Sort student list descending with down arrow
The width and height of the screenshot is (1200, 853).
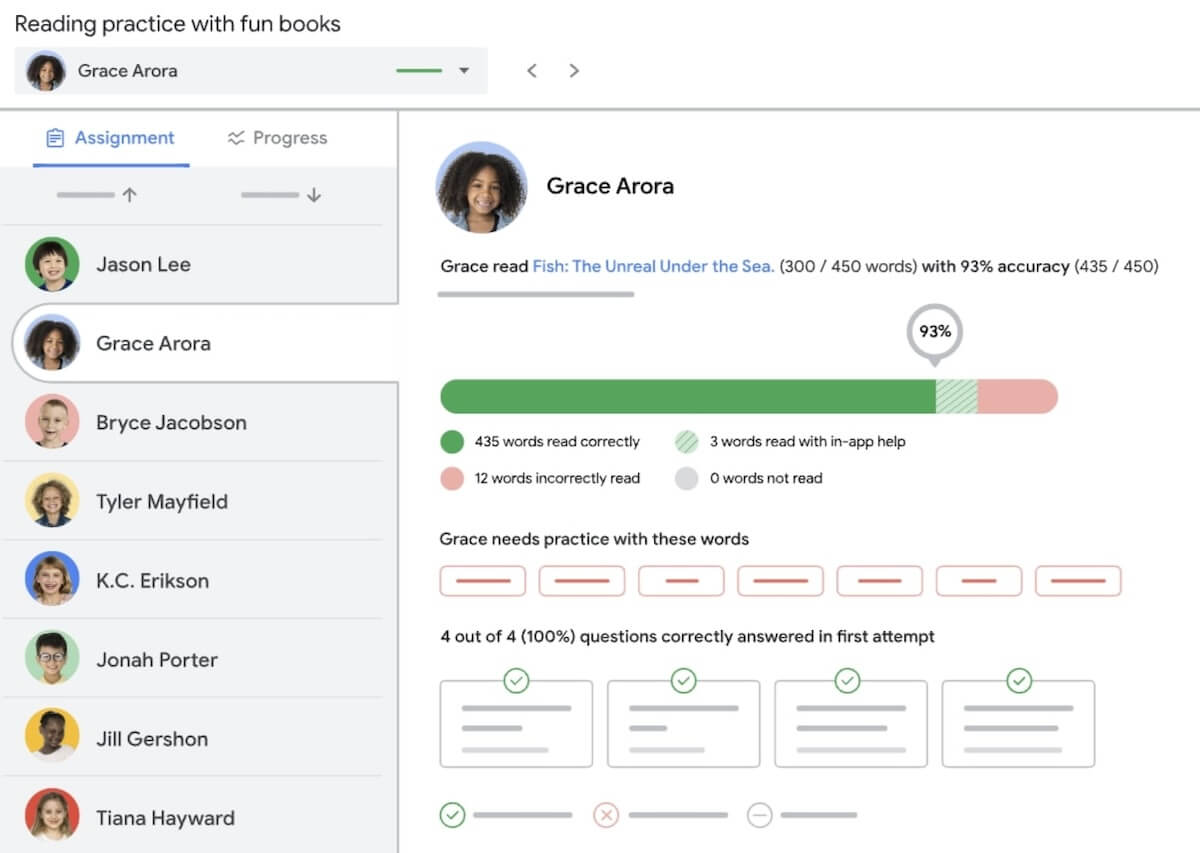314,196
